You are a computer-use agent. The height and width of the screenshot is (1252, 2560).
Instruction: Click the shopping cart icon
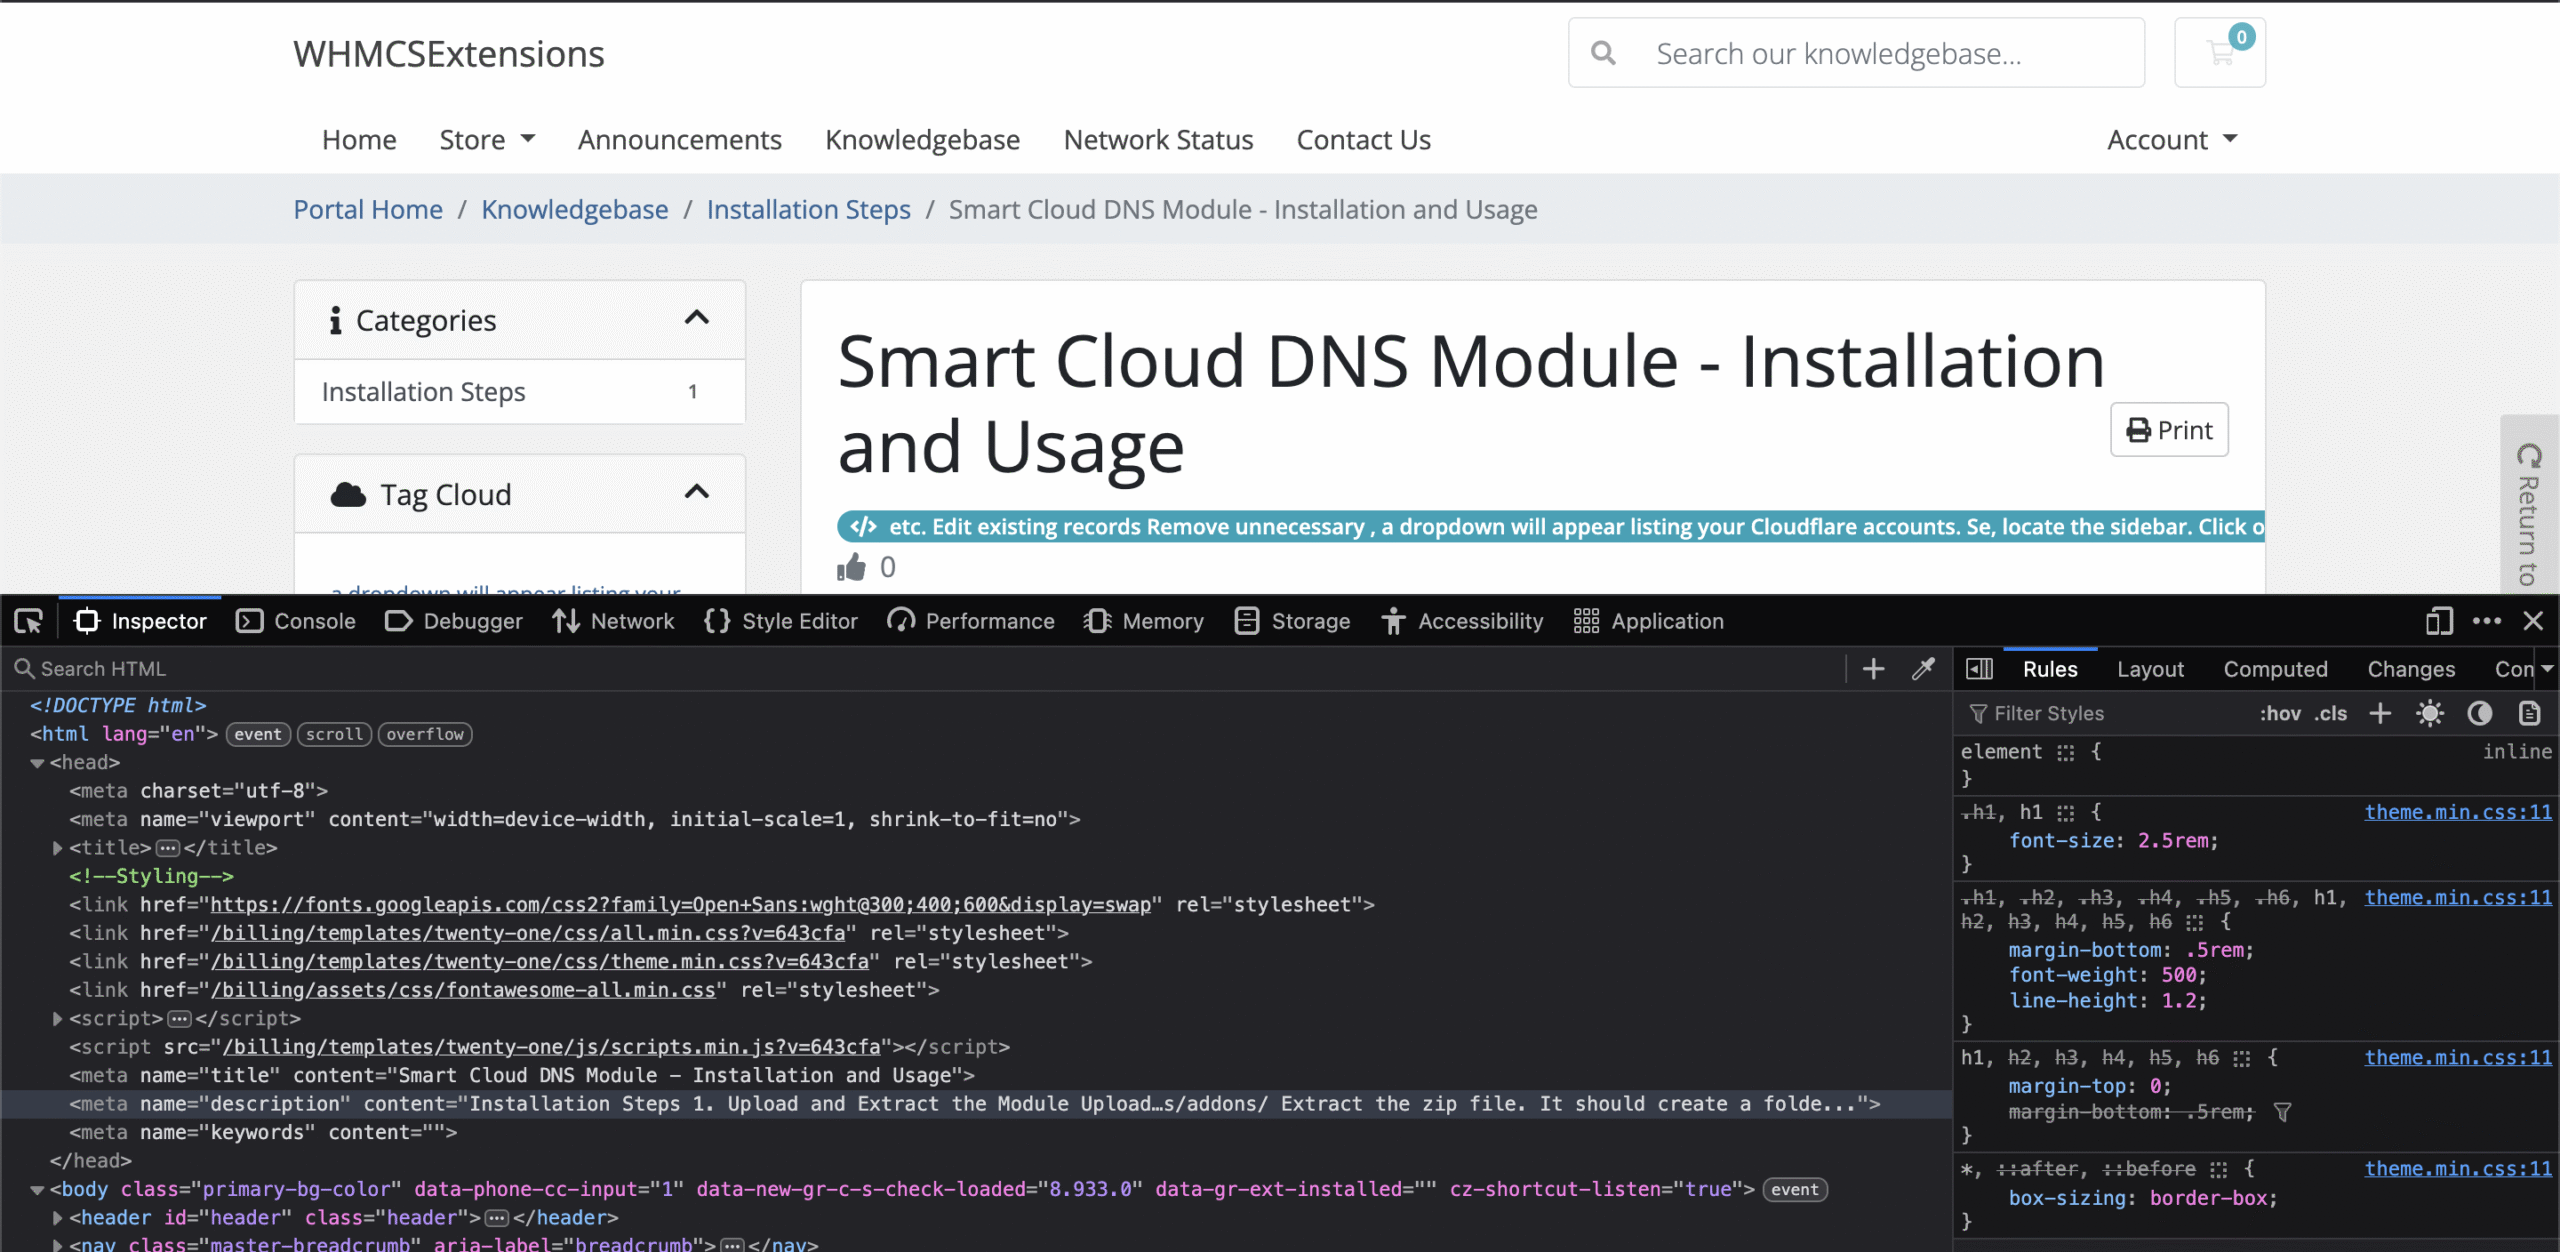(x=2219, y=53)
